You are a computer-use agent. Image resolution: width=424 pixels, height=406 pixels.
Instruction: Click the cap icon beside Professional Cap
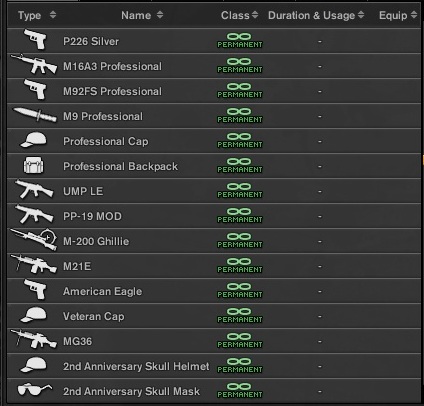33,140
